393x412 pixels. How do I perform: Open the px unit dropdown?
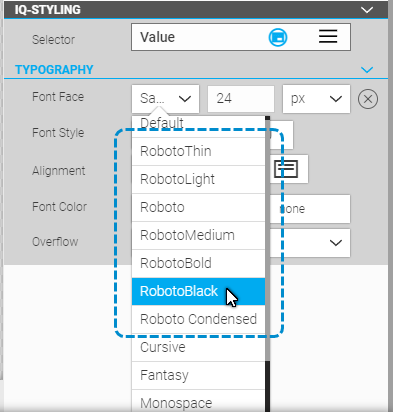(x=316, y=99)
